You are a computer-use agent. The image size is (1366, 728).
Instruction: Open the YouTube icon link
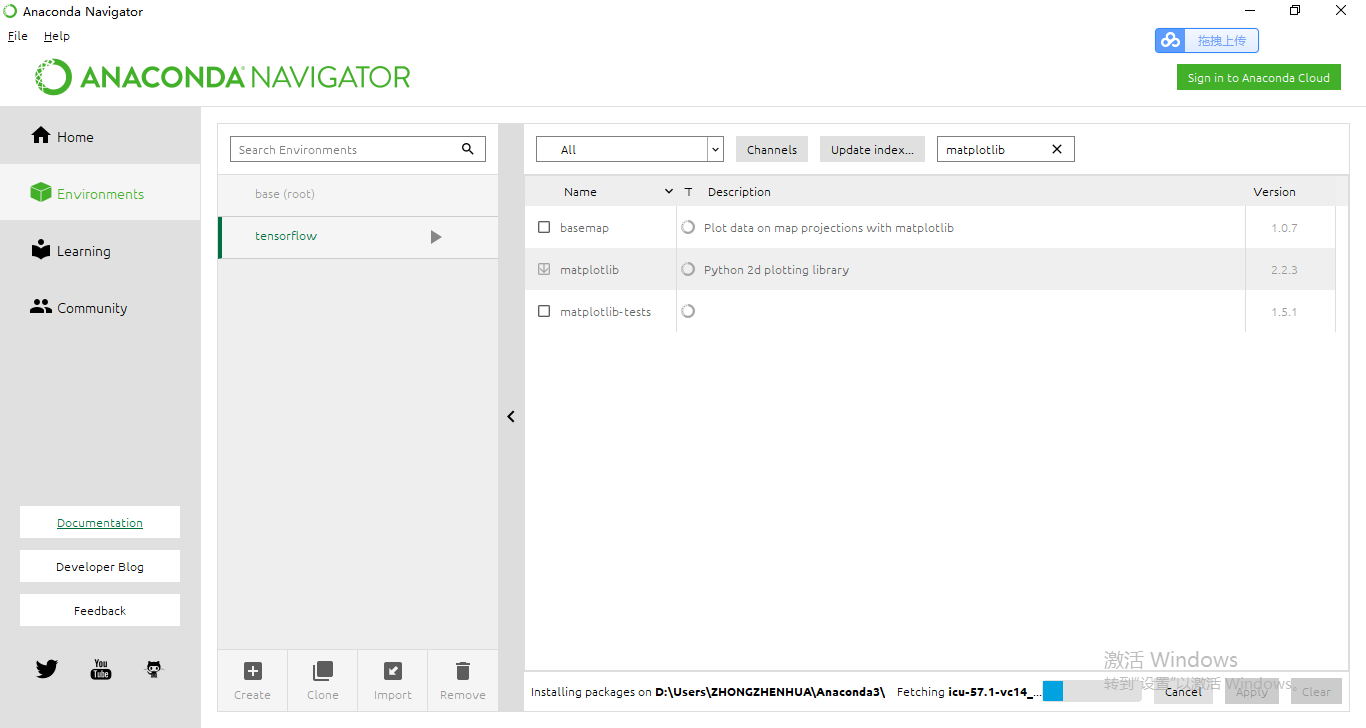coord(101,669)
